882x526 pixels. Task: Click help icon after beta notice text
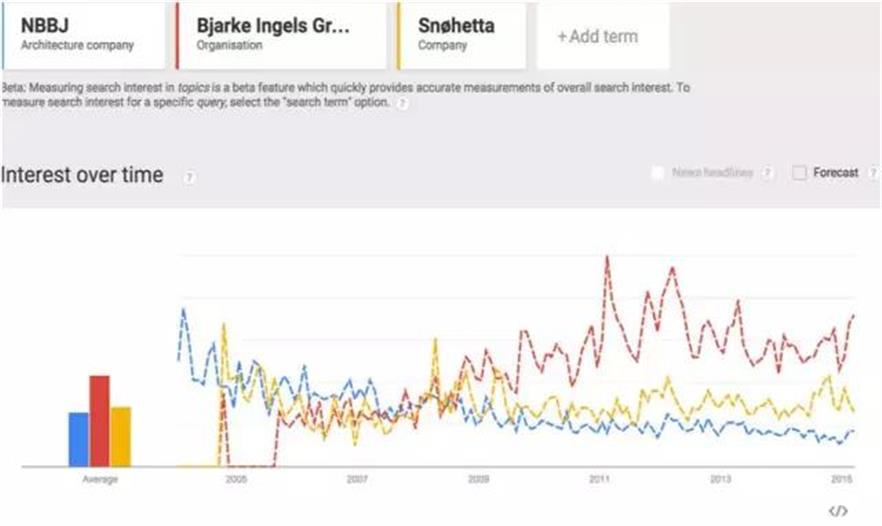(402, 103)
